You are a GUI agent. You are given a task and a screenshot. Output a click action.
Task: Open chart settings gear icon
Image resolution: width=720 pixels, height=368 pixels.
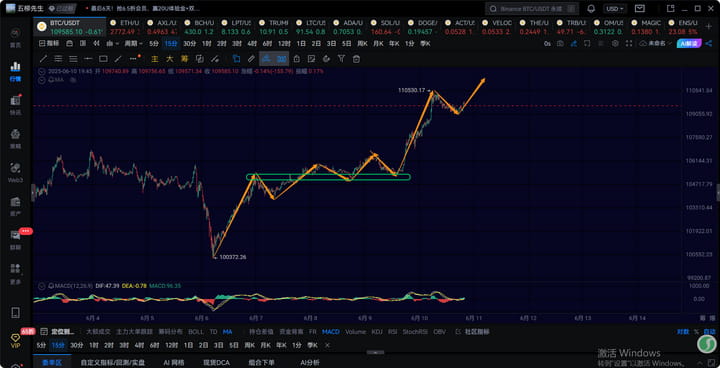click(x=615, y=43)
